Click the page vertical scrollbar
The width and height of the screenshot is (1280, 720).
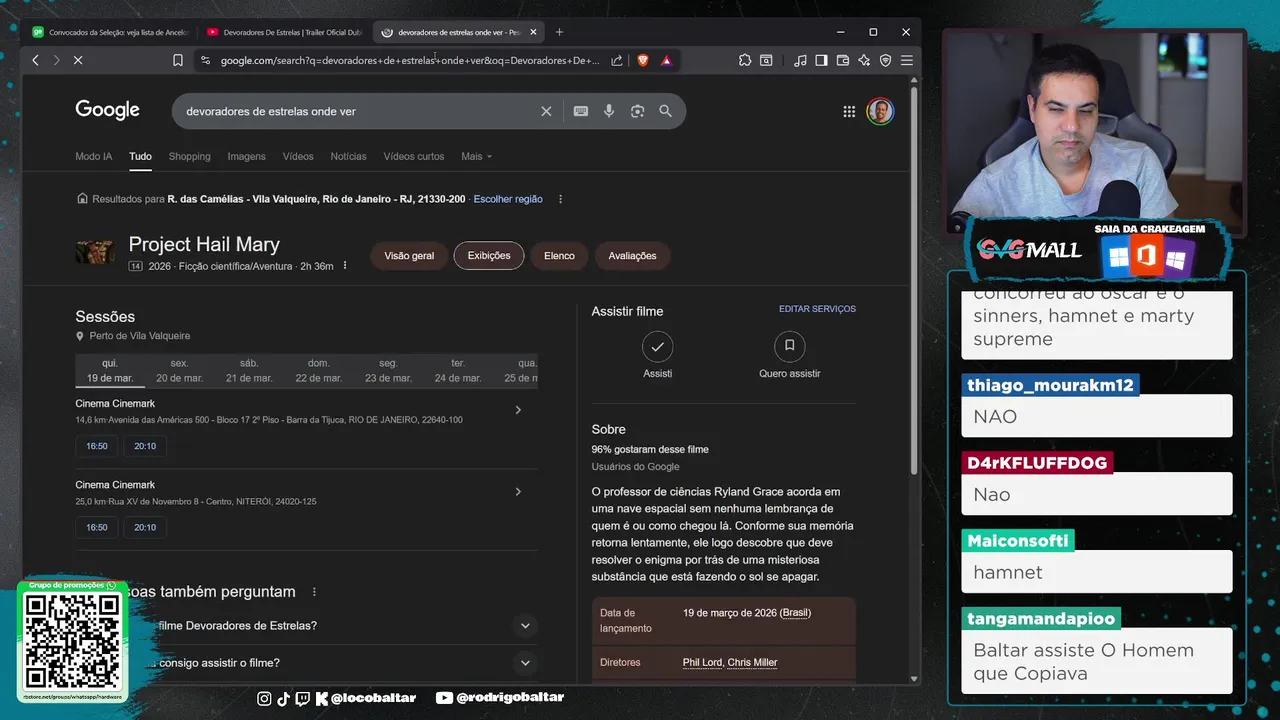914,280
